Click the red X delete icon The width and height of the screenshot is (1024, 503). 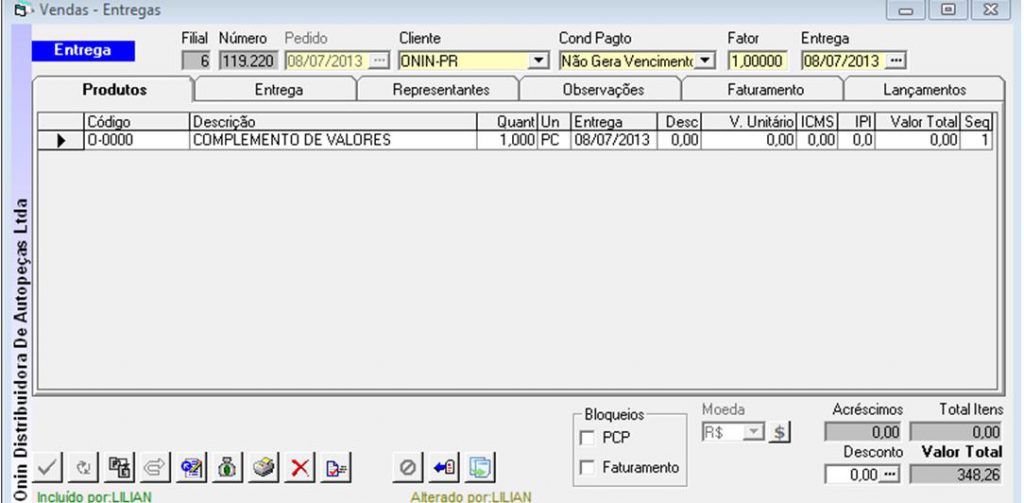pyautogui.click(x=300, y=468)
